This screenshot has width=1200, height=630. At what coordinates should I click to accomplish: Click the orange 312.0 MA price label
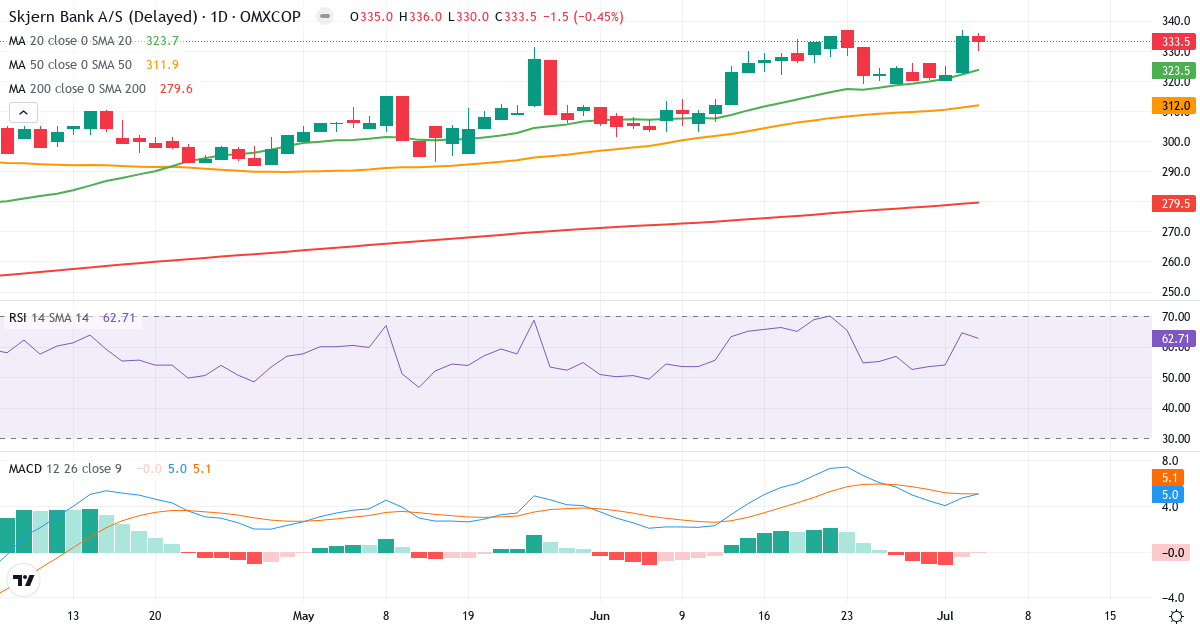[x=1174, y=106]
